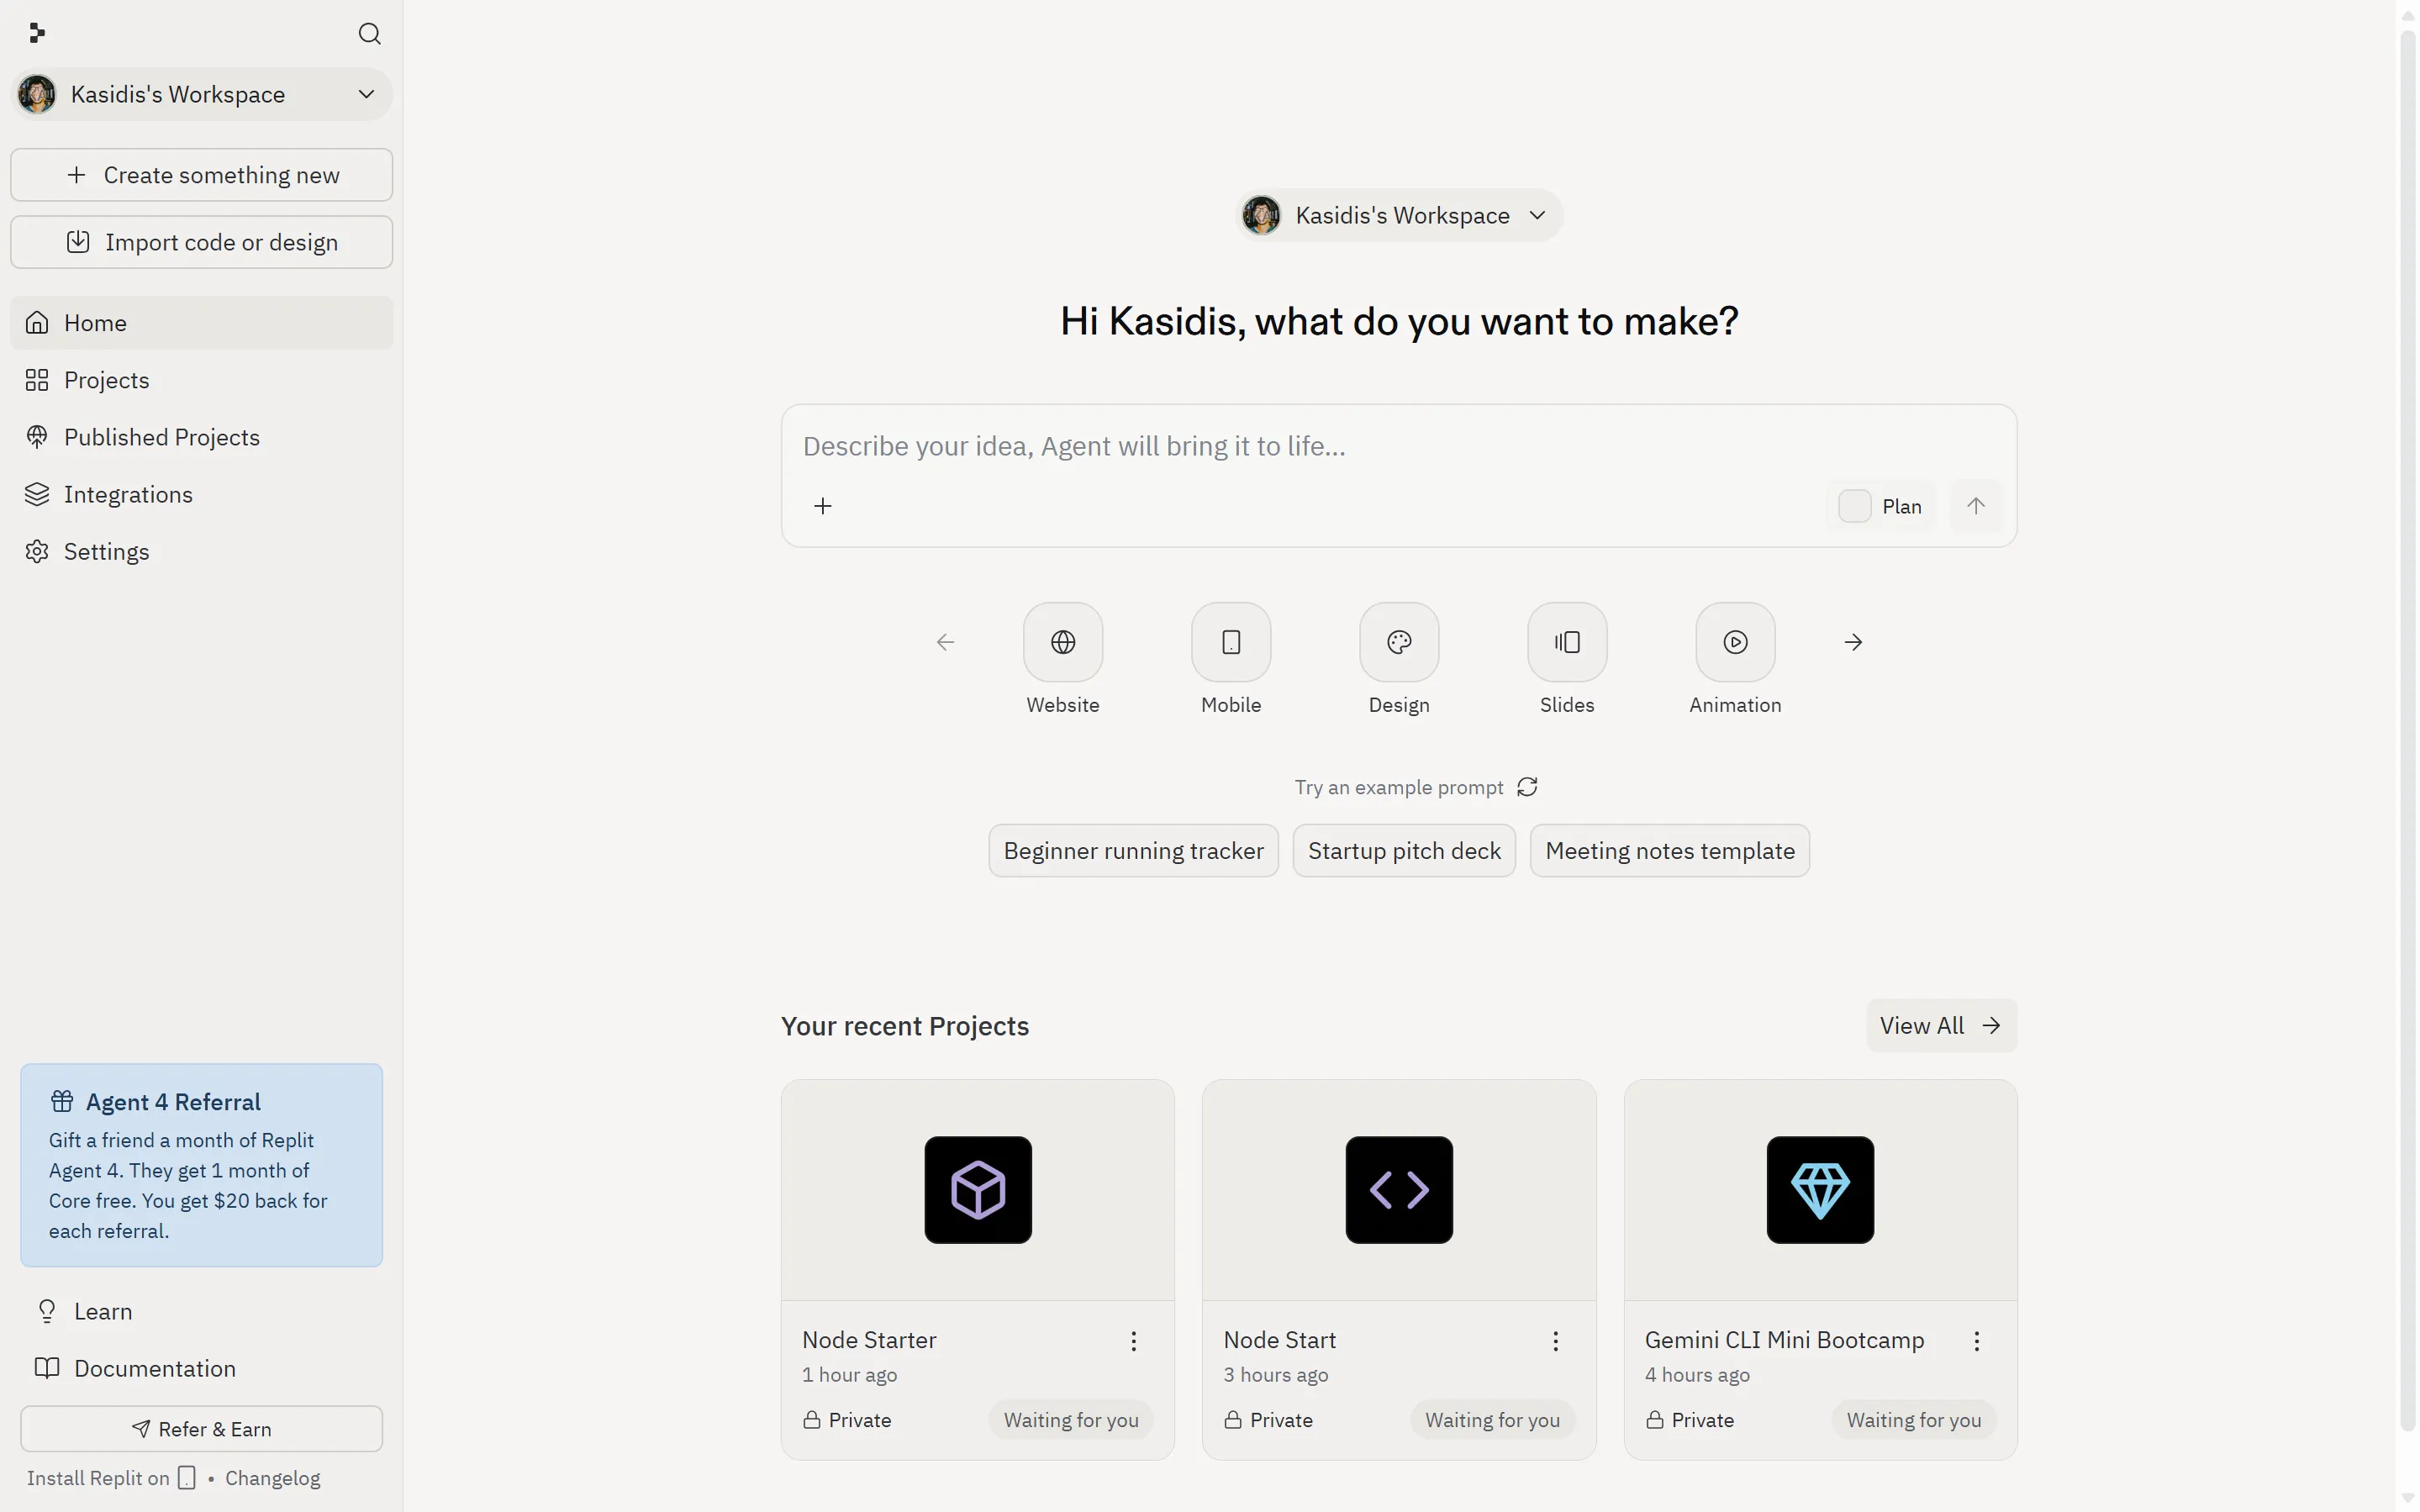Image resolution: width=2420 pixels, height=1512 pixels.
Task: Click the Node Starter project title
Action: click(x=869, y=1340)
